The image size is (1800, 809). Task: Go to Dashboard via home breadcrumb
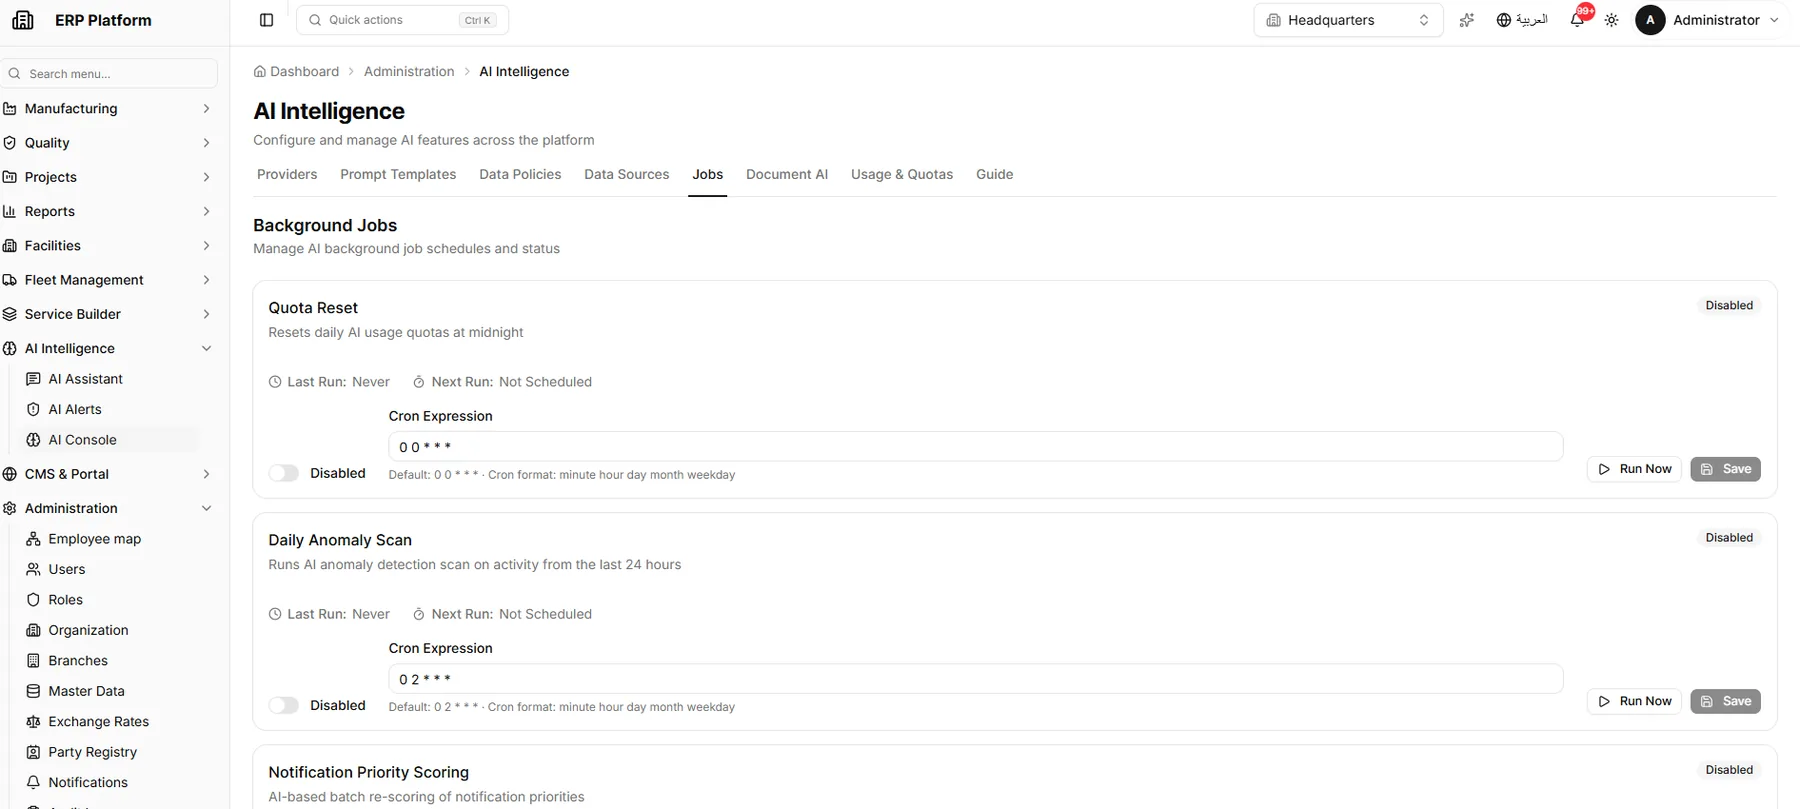point(296,72)
